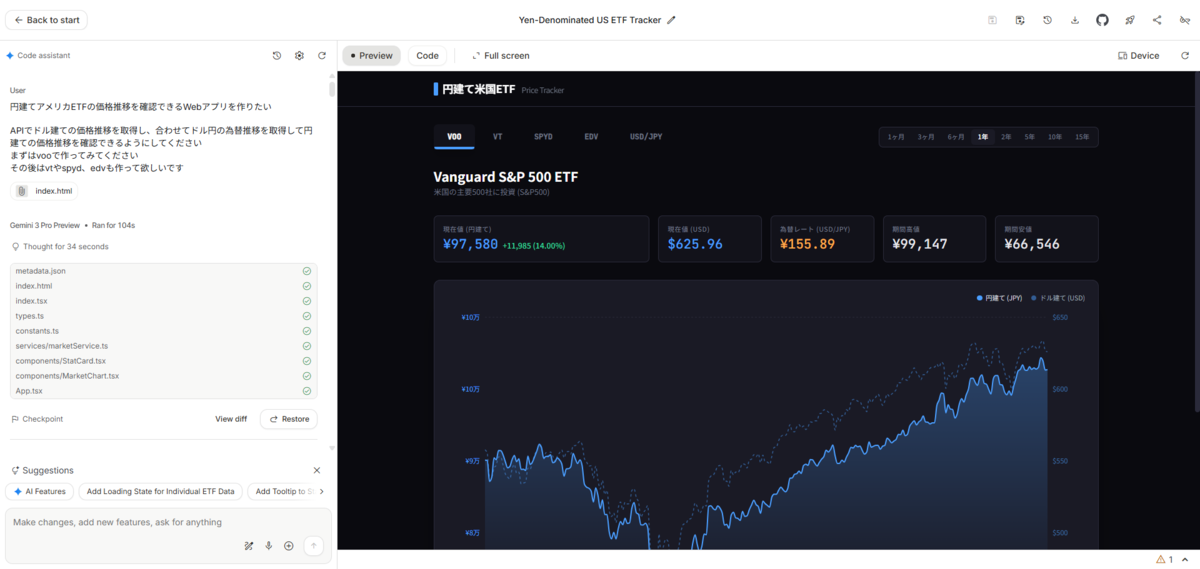Switch to the Code tab
This screenshot has height=569, width=1200.
(427, 56)
